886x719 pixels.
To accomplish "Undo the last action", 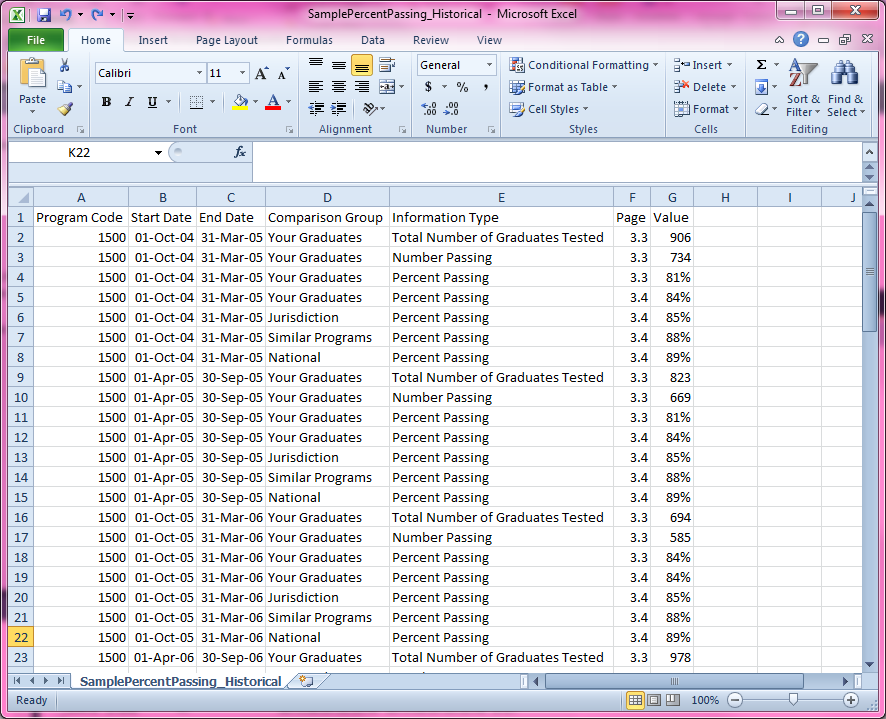I will pos(66,15).
